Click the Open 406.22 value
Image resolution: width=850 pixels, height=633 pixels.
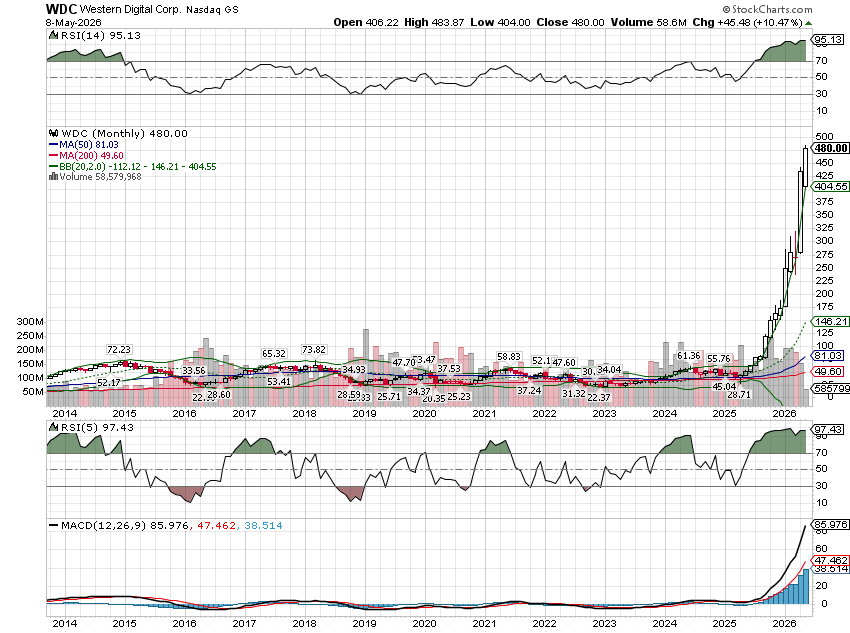tap(366, 22)
